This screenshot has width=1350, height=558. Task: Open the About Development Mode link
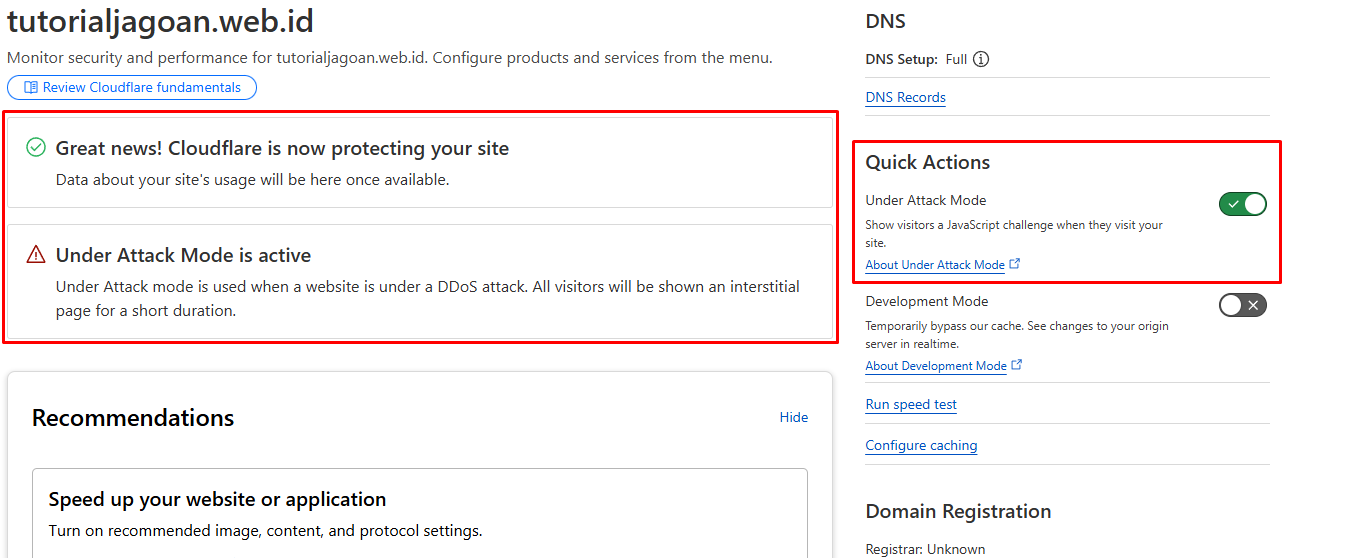(x=936, y=366)
